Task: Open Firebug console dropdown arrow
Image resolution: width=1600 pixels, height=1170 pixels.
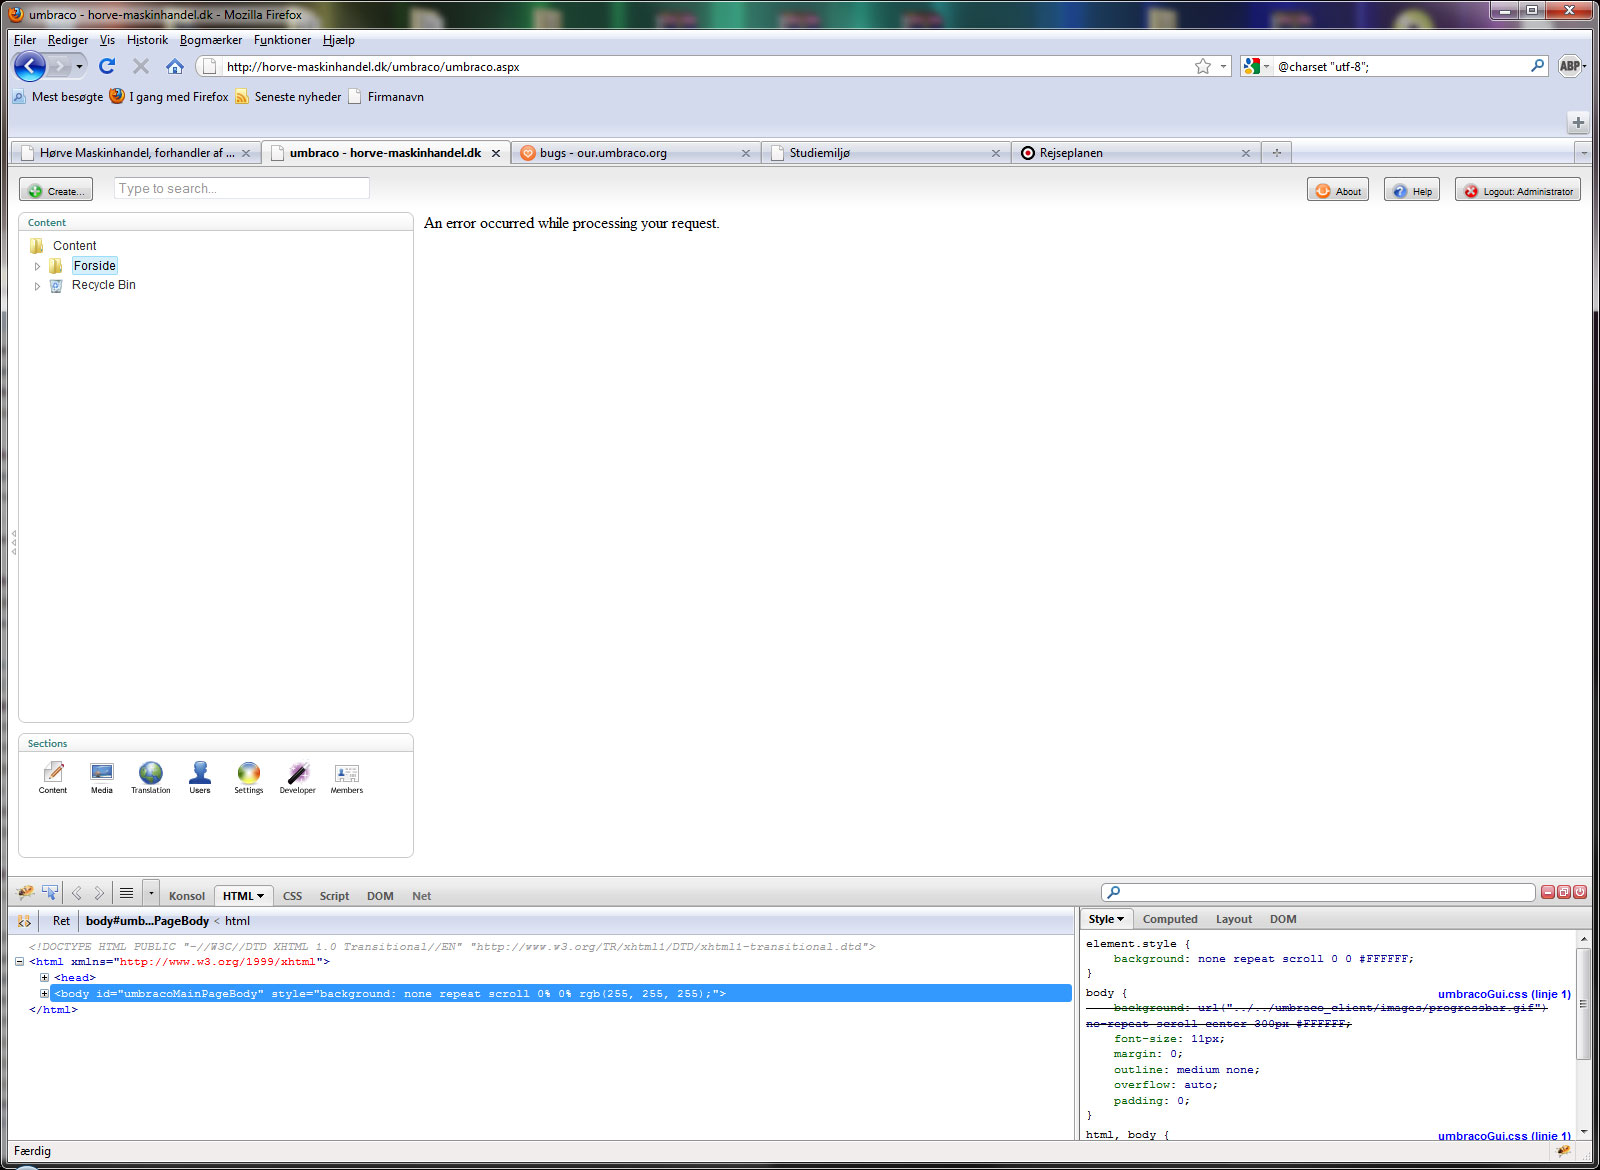Action: [151, 893]
